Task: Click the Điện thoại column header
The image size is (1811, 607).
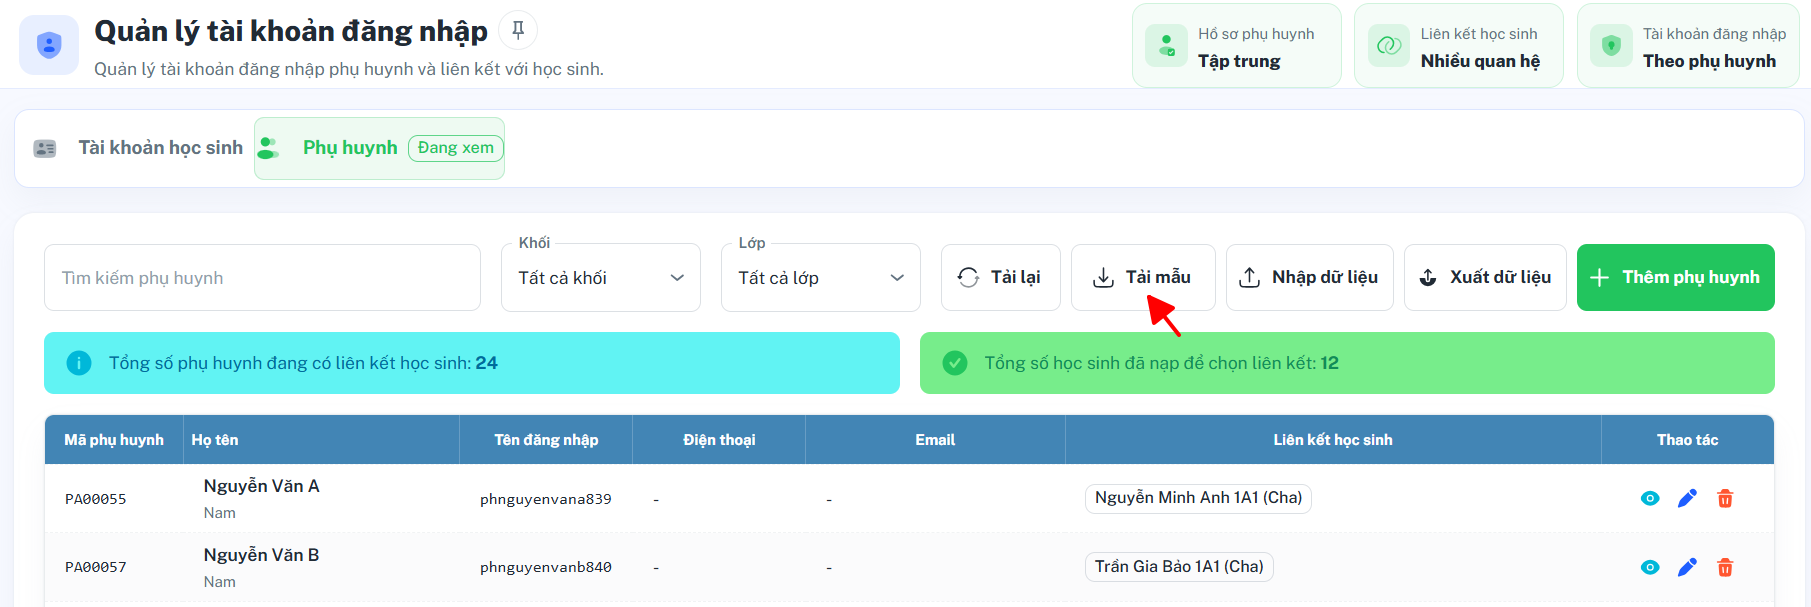Action: pos(719,440)
